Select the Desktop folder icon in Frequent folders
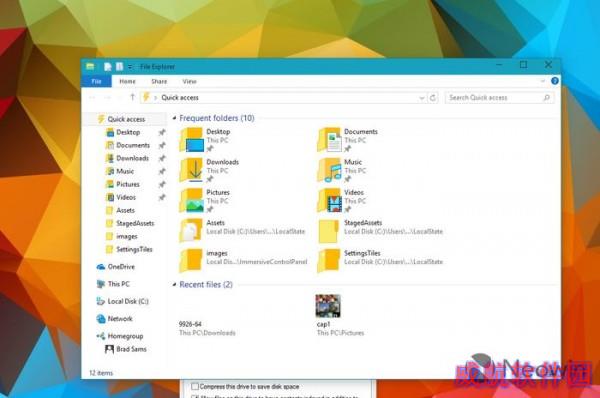This screenshot has height=398, width=600. (191, 140)
